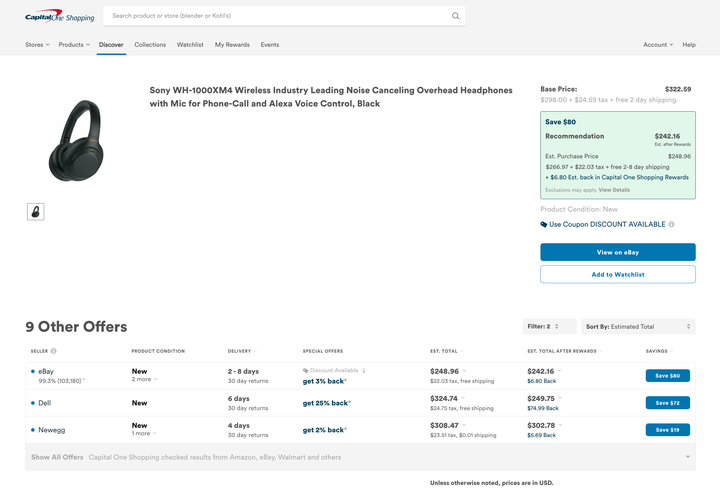
Task: Select the small headphones thumbnail
Action: tap(35, 212)
